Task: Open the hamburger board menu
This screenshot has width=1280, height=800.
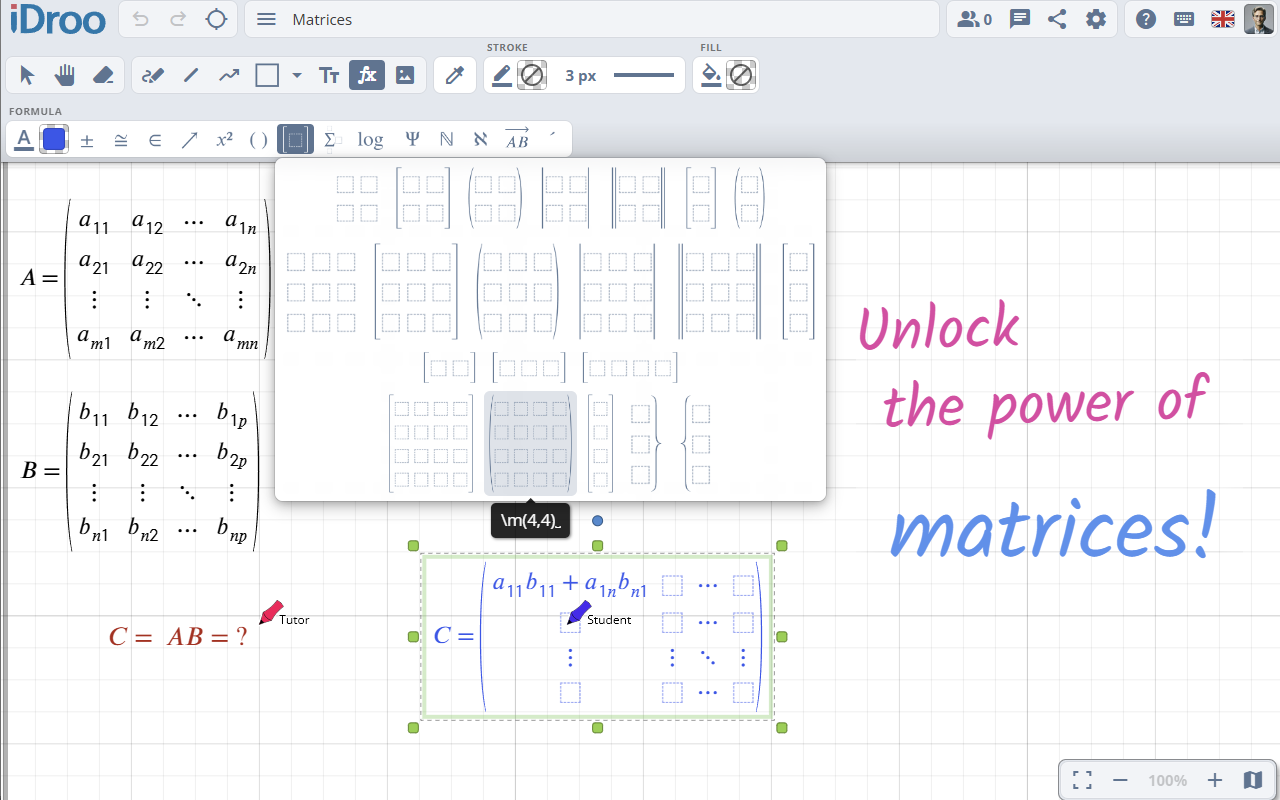Action: pos(266,18)
